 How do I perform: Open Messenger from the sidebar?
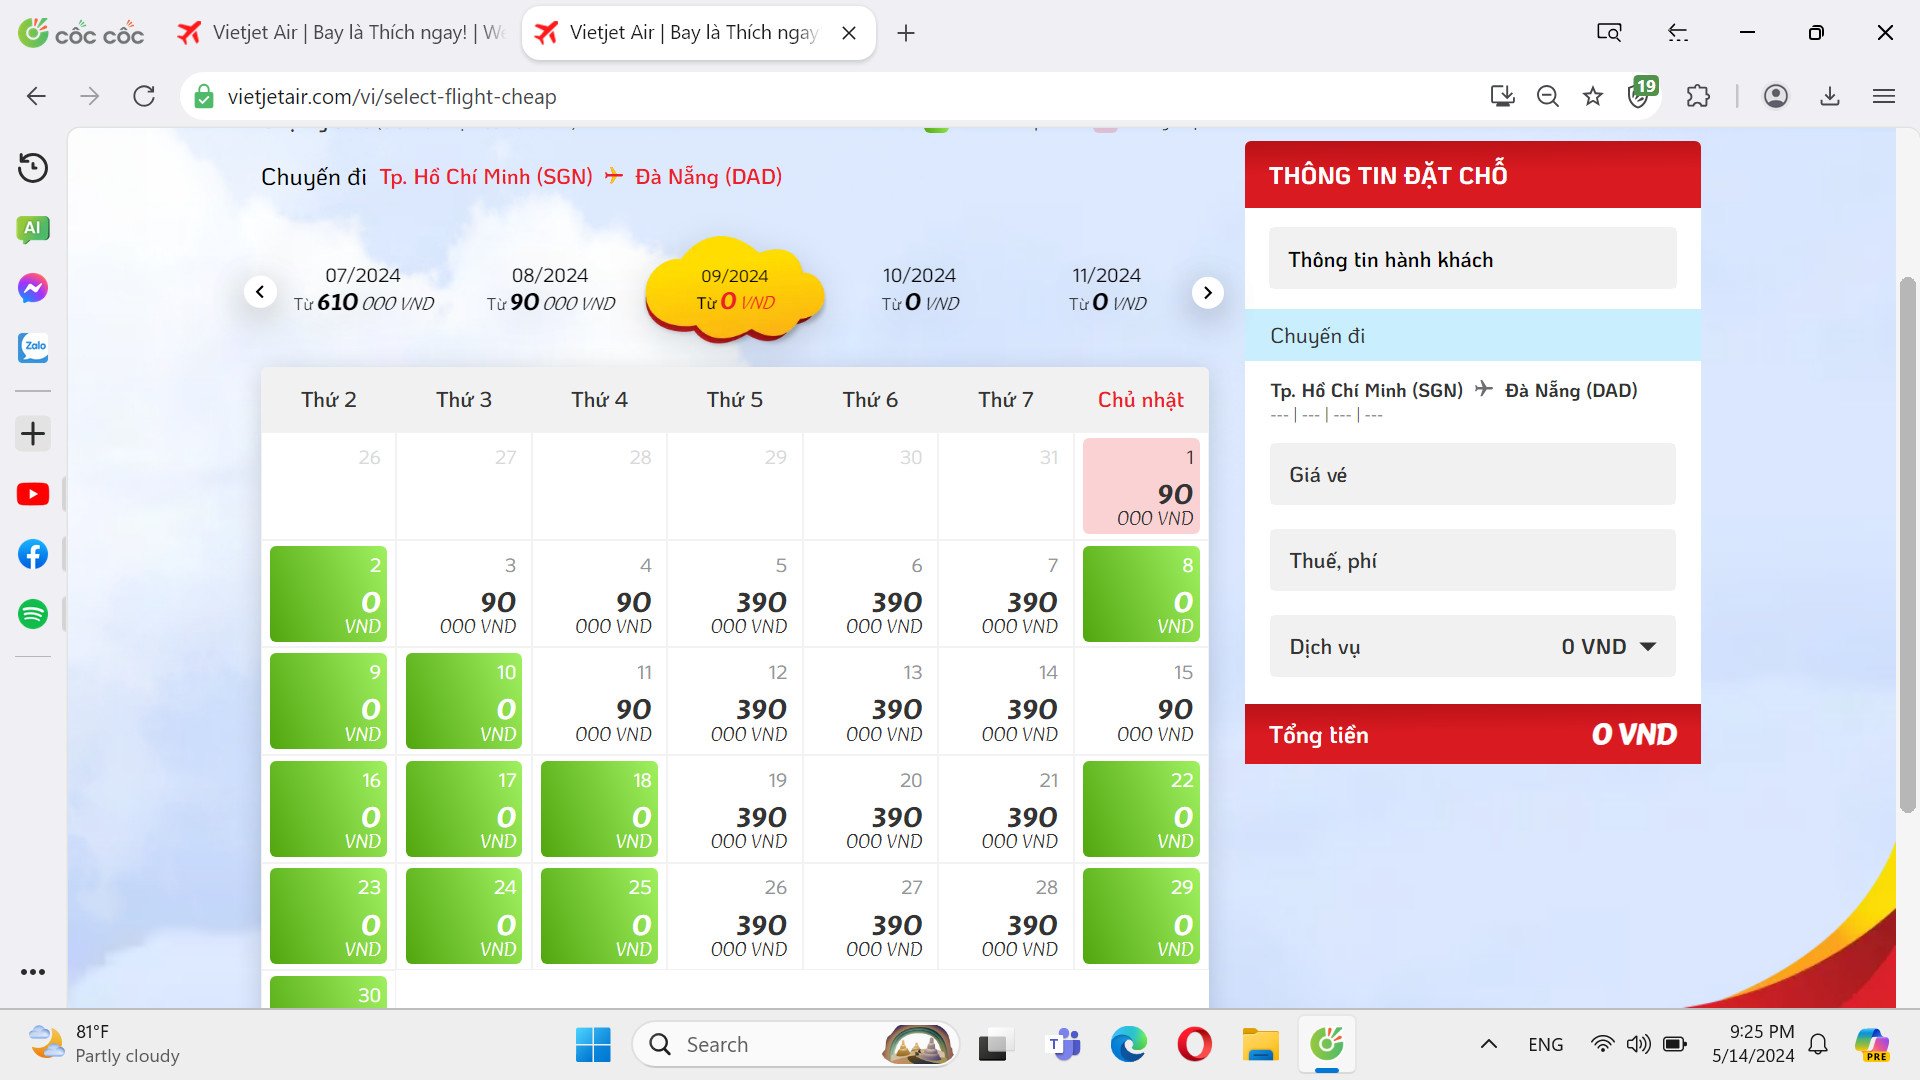(33, 289)
